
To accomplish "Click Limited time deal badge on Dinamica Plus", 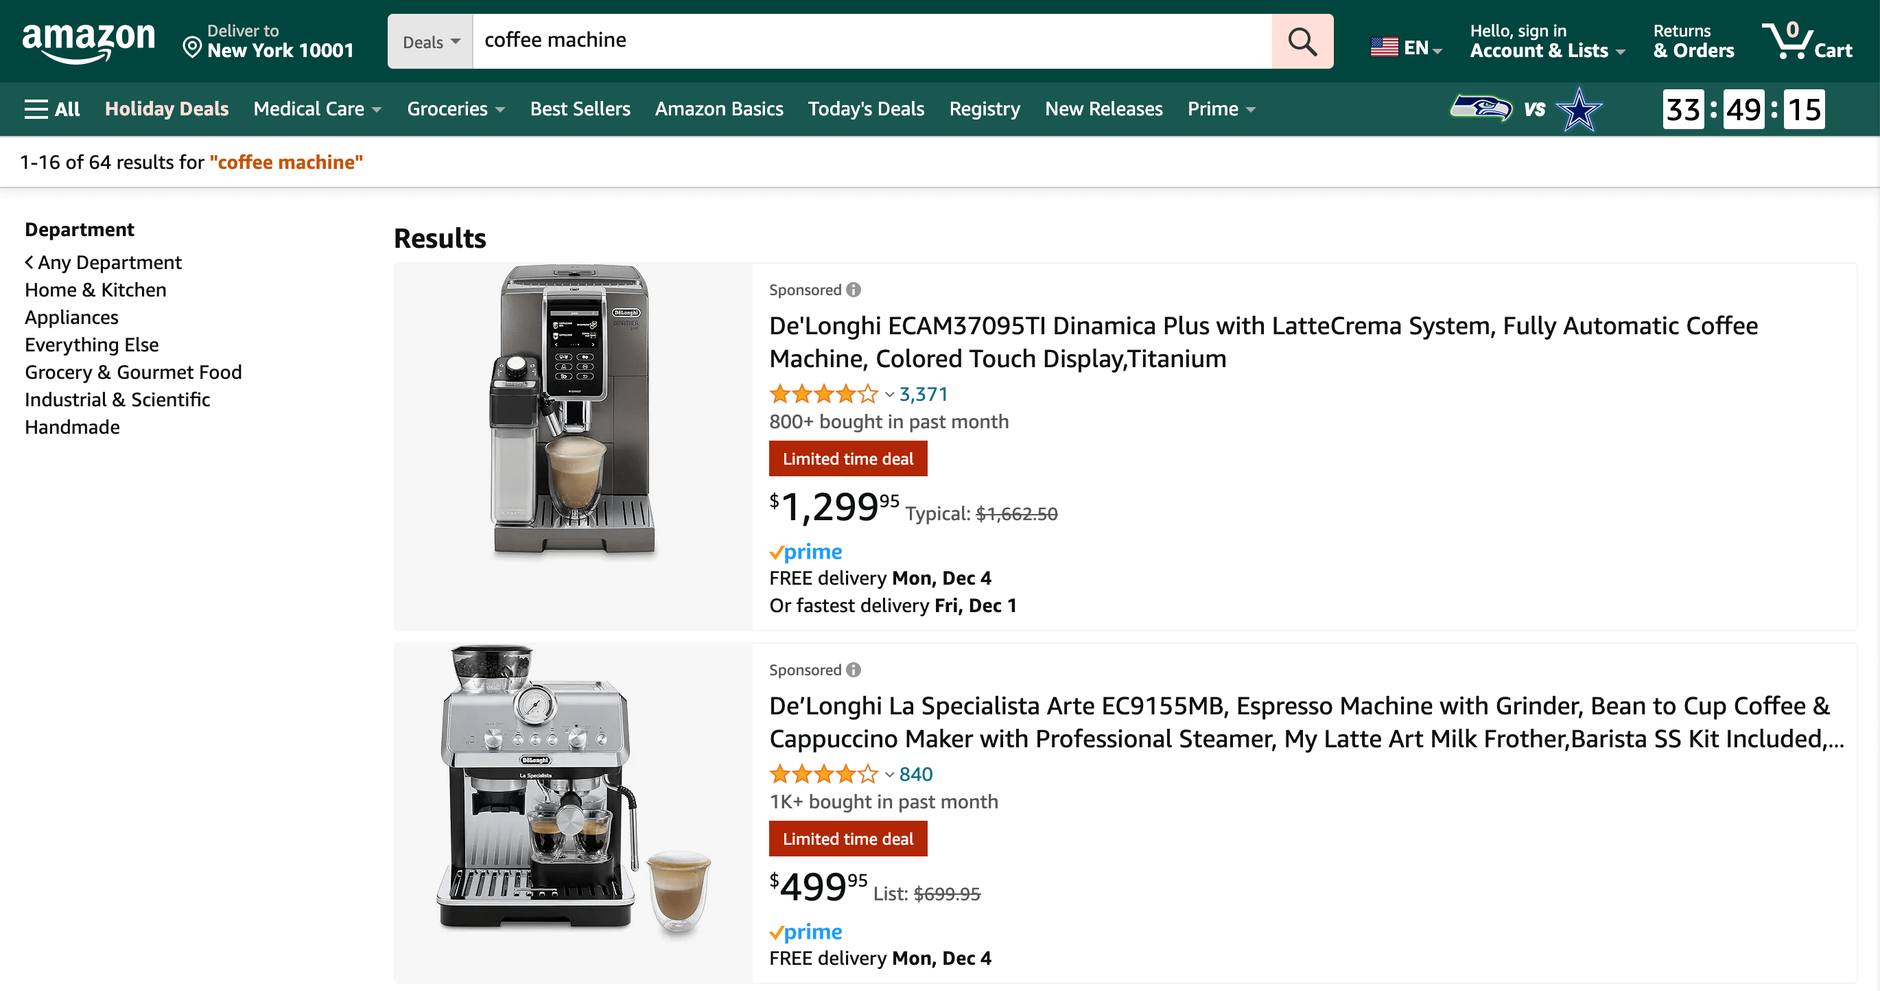I will (x=848, y=459).
